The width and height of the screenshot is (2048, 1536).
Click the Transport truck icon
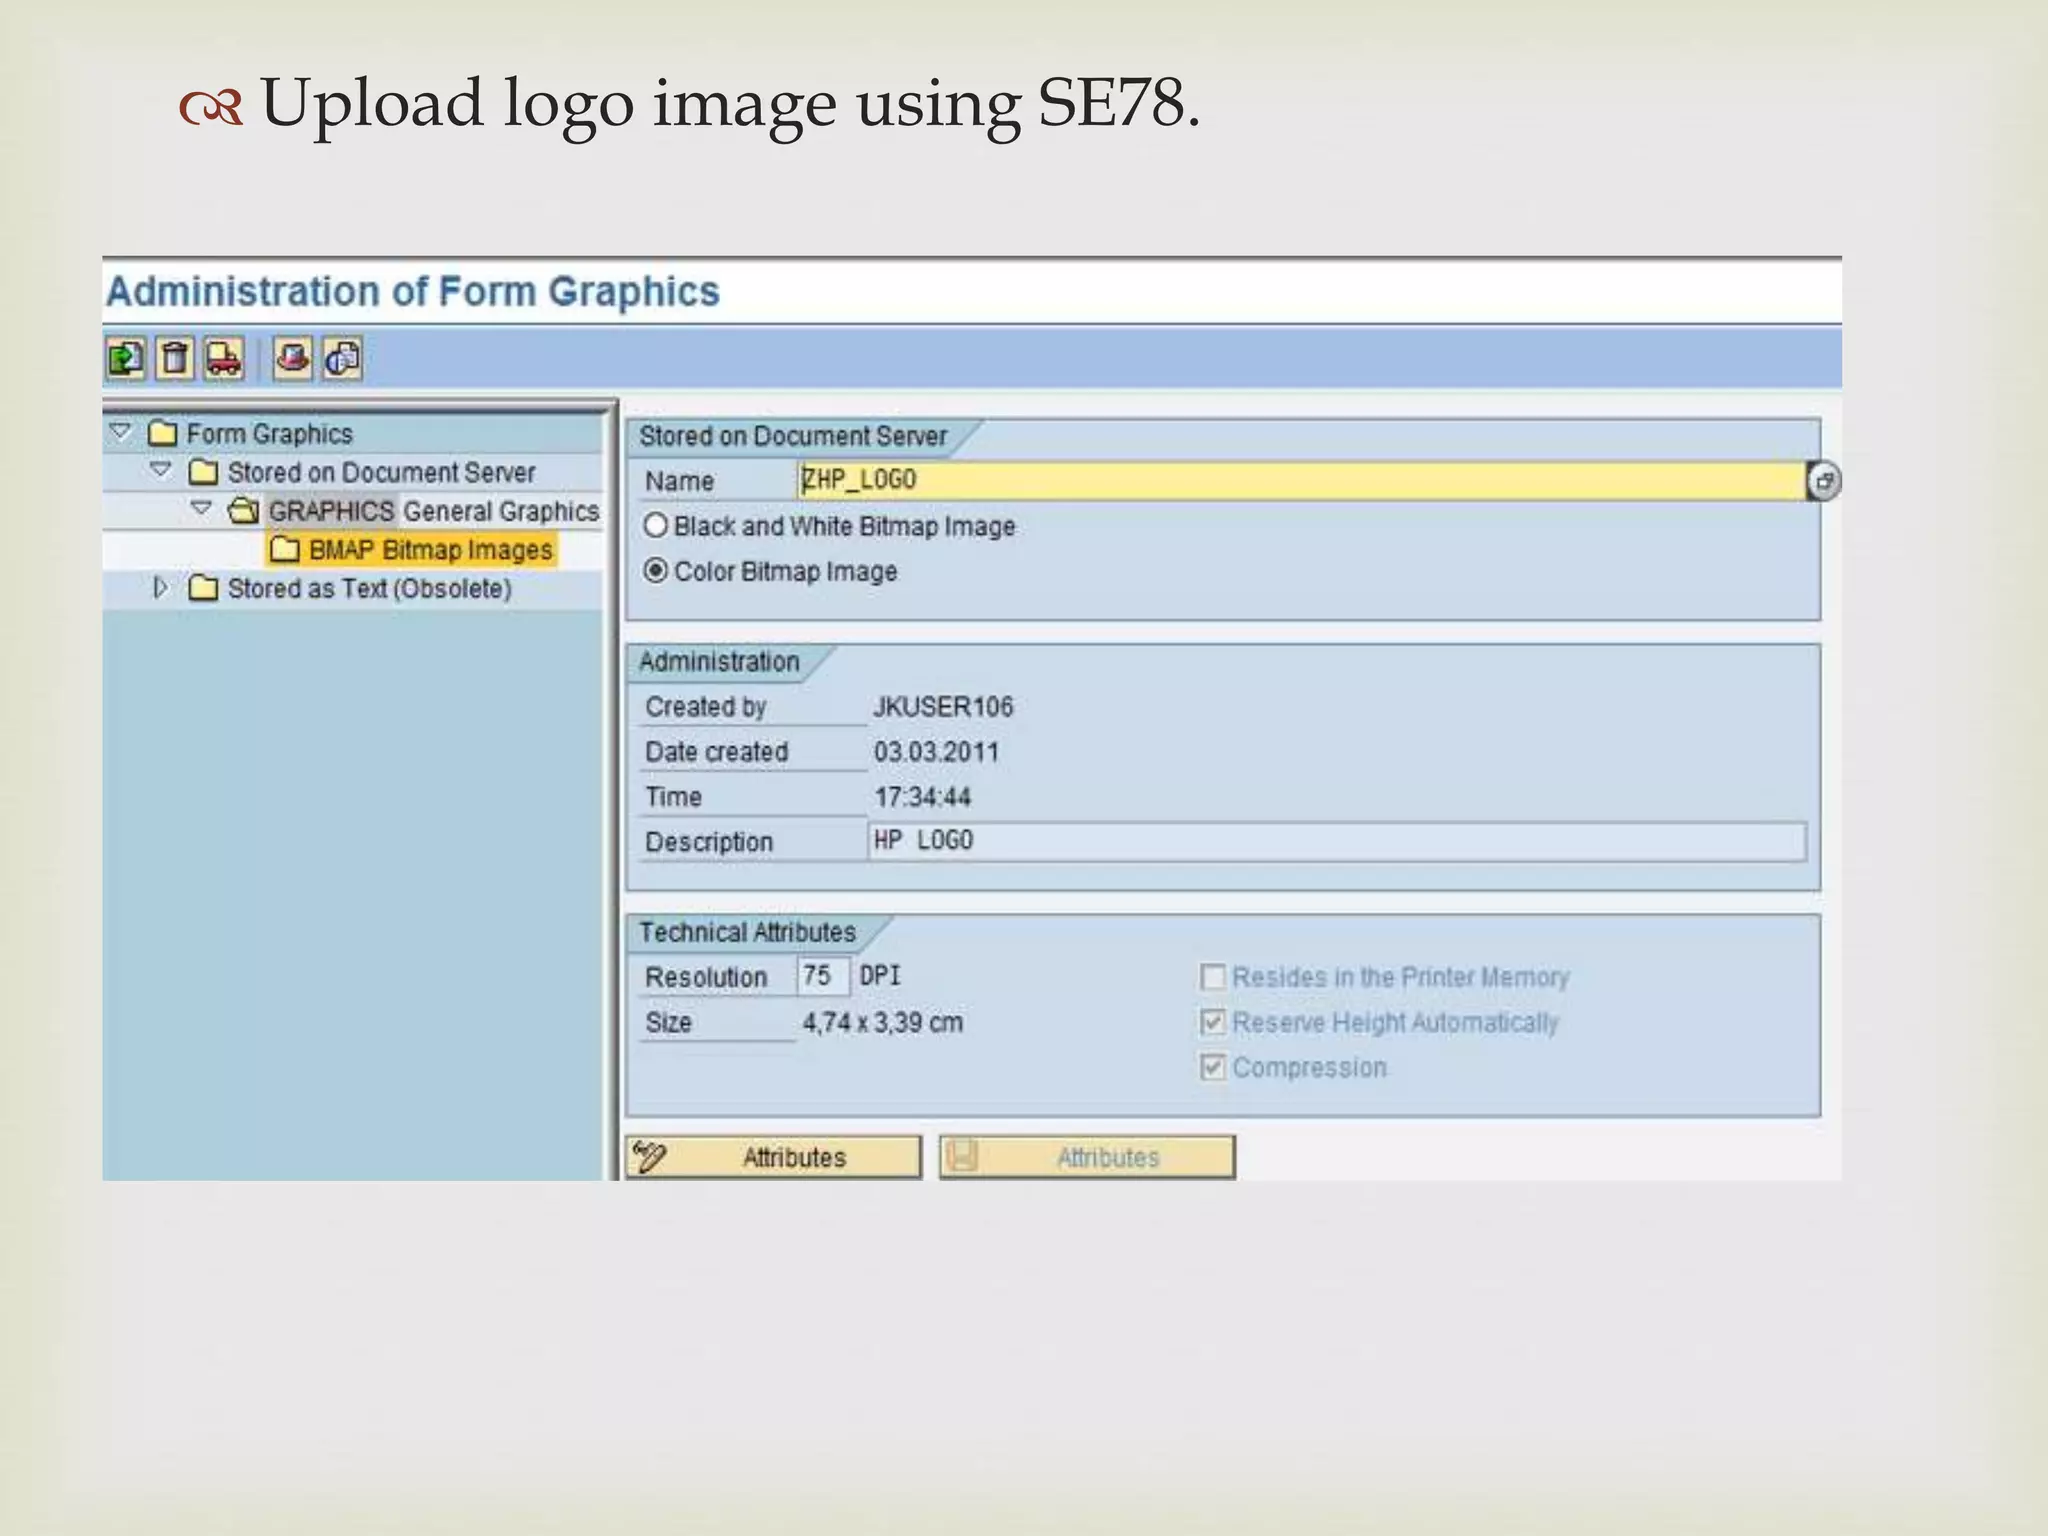coord(224,358)
